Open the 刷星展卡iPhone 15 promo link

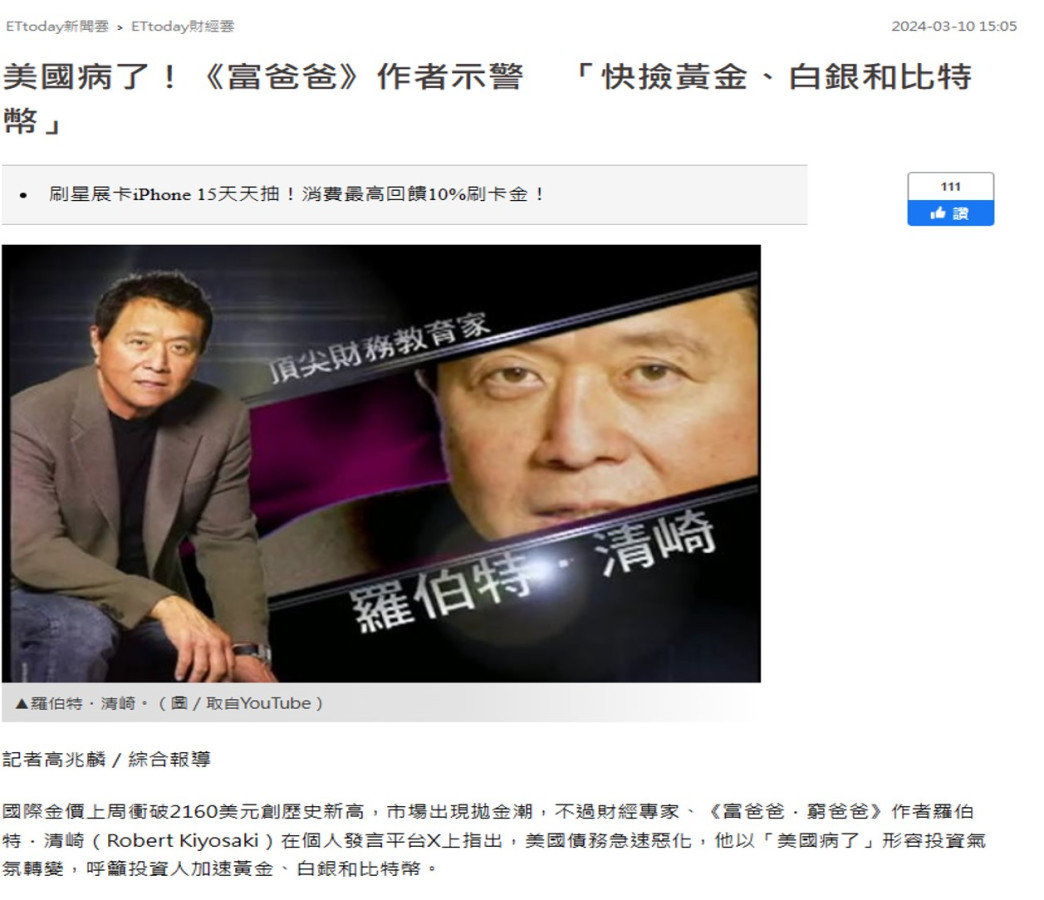(297, 194)
